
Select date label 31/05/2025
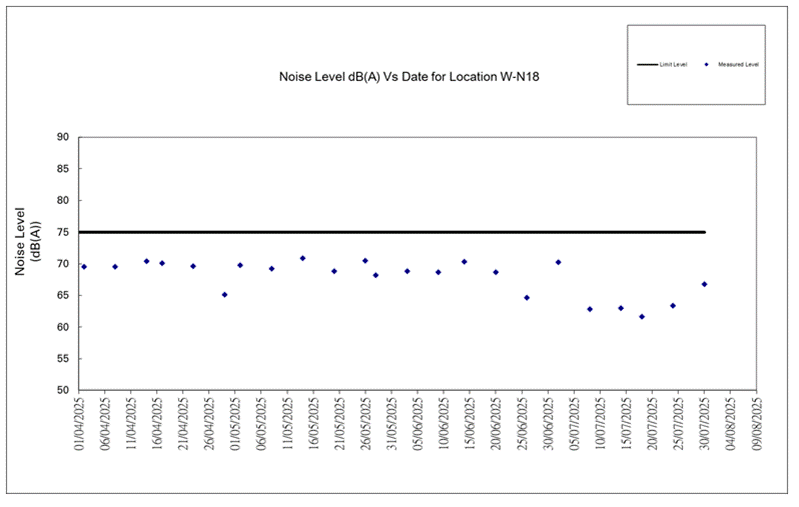(391, 424)
